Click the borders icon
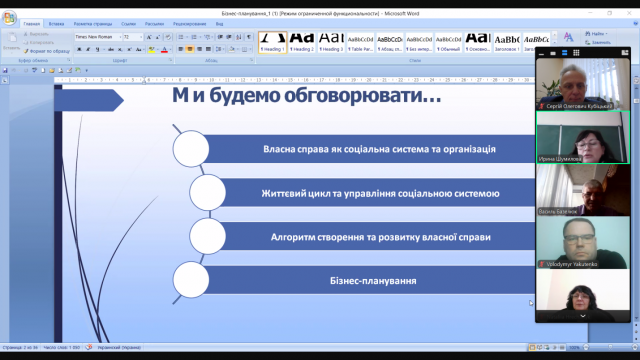The height and width of the screenshot is (360, 640). (x=244, y=49)
